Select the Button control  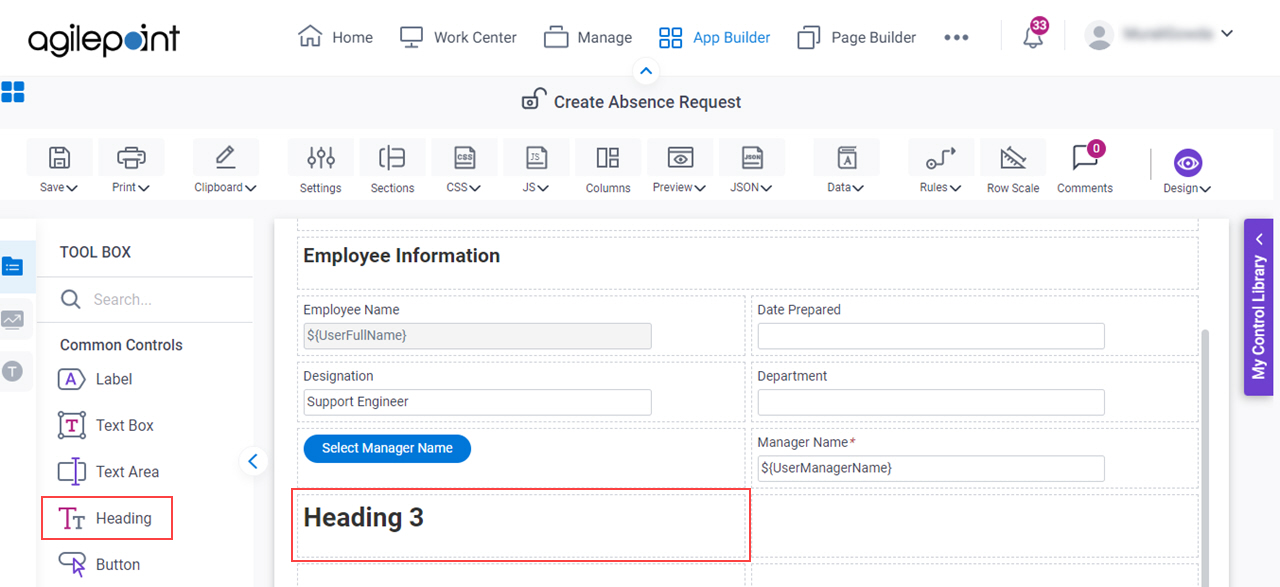pos(98,564)
